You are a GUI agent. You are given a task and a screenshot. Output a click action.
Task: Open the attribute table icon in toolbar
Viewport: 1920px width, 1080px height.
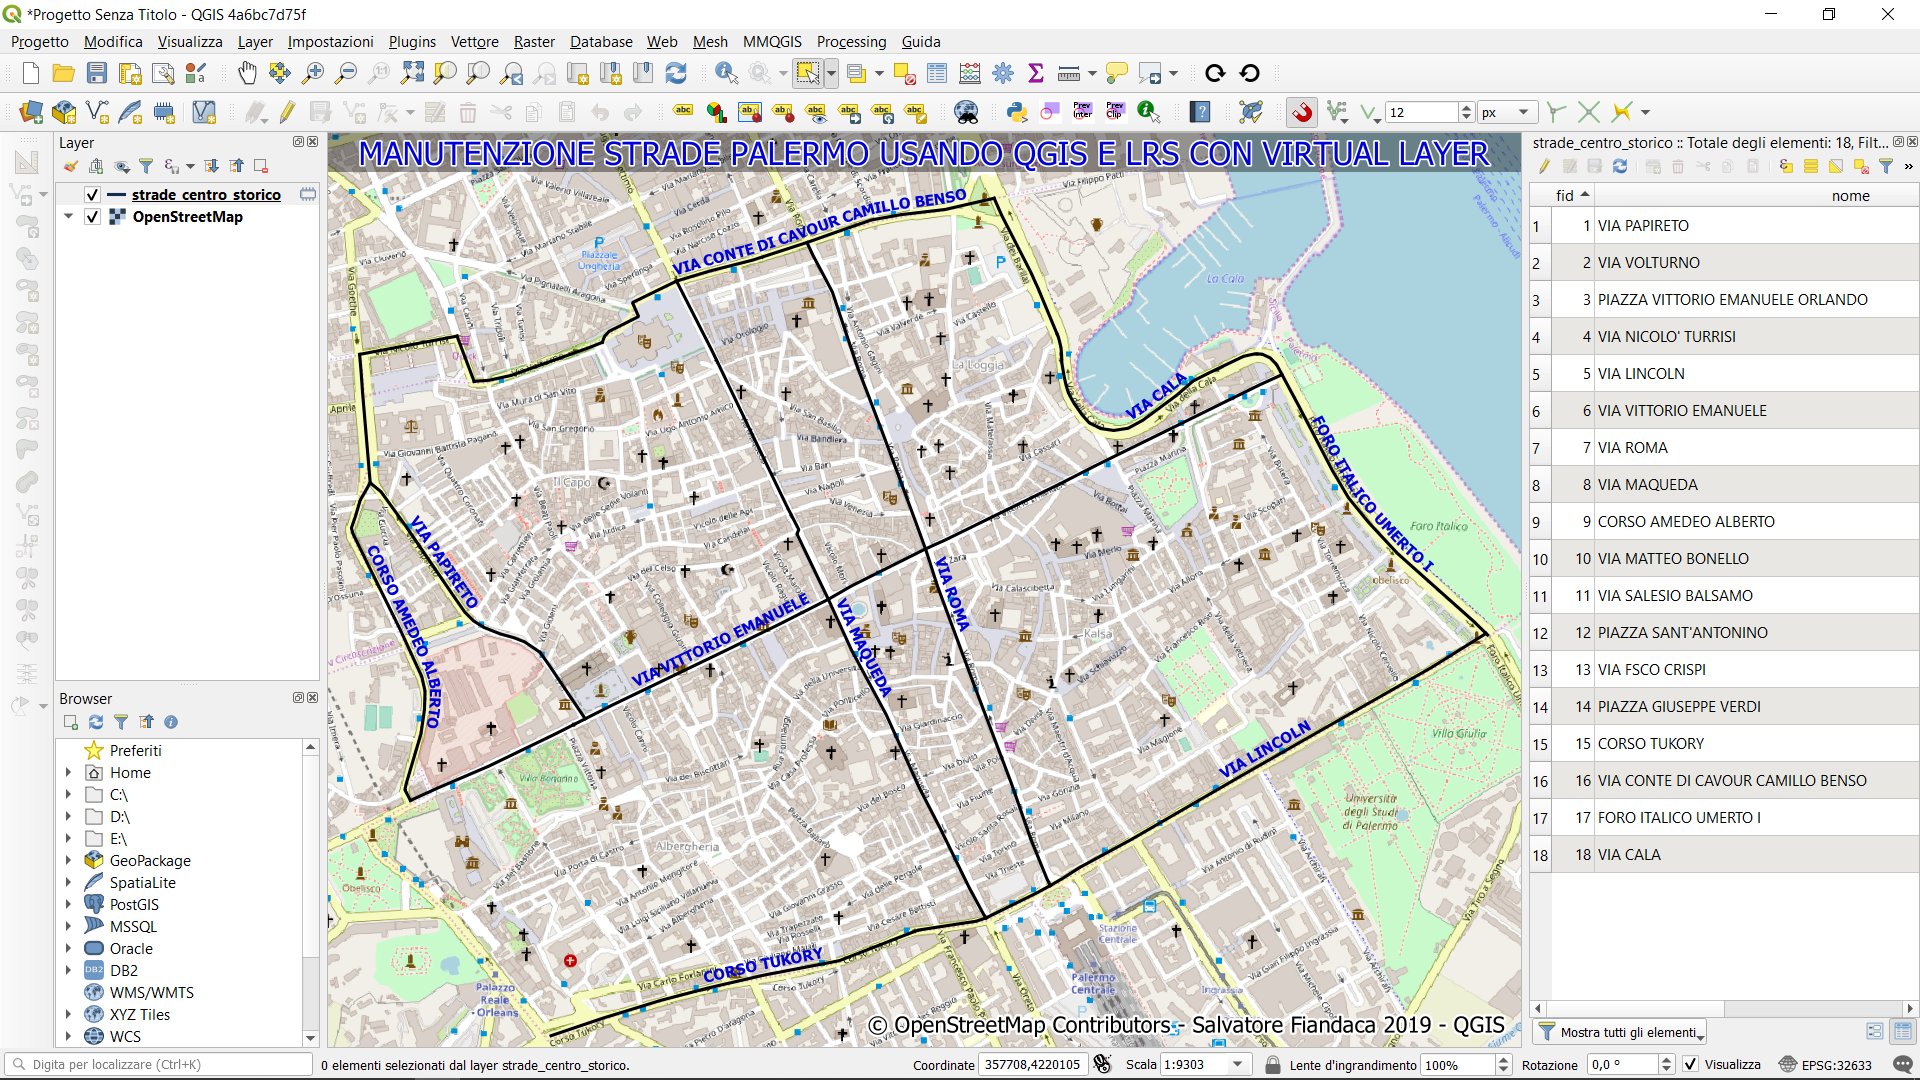point(937,73)
